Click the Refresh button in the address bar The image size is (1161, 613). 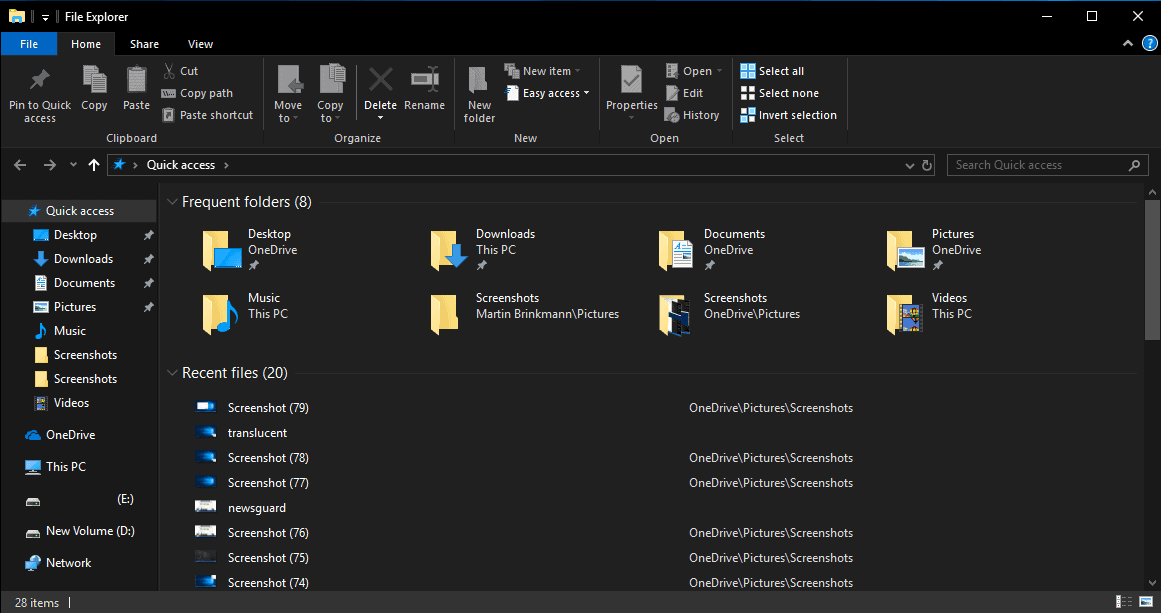[925, 164]
